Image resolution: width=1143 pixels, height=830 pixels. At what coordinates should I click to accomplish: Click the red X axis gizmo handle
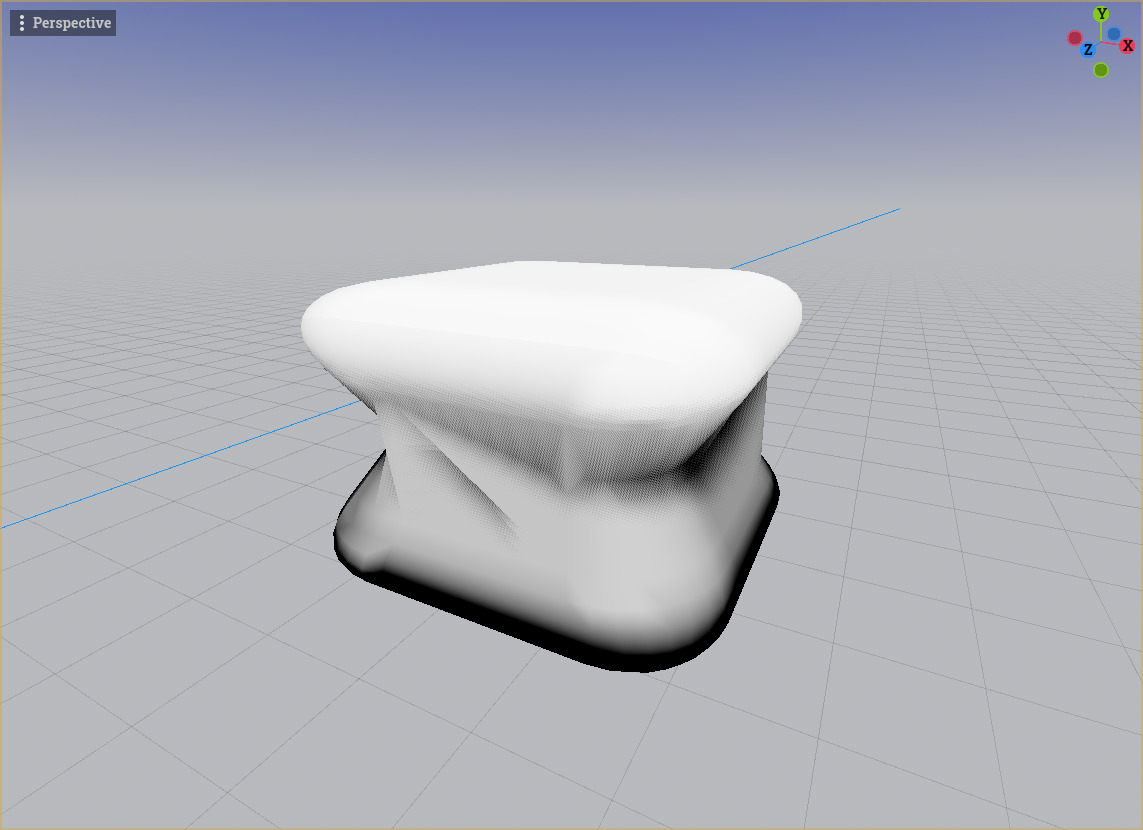[1127, 46]
